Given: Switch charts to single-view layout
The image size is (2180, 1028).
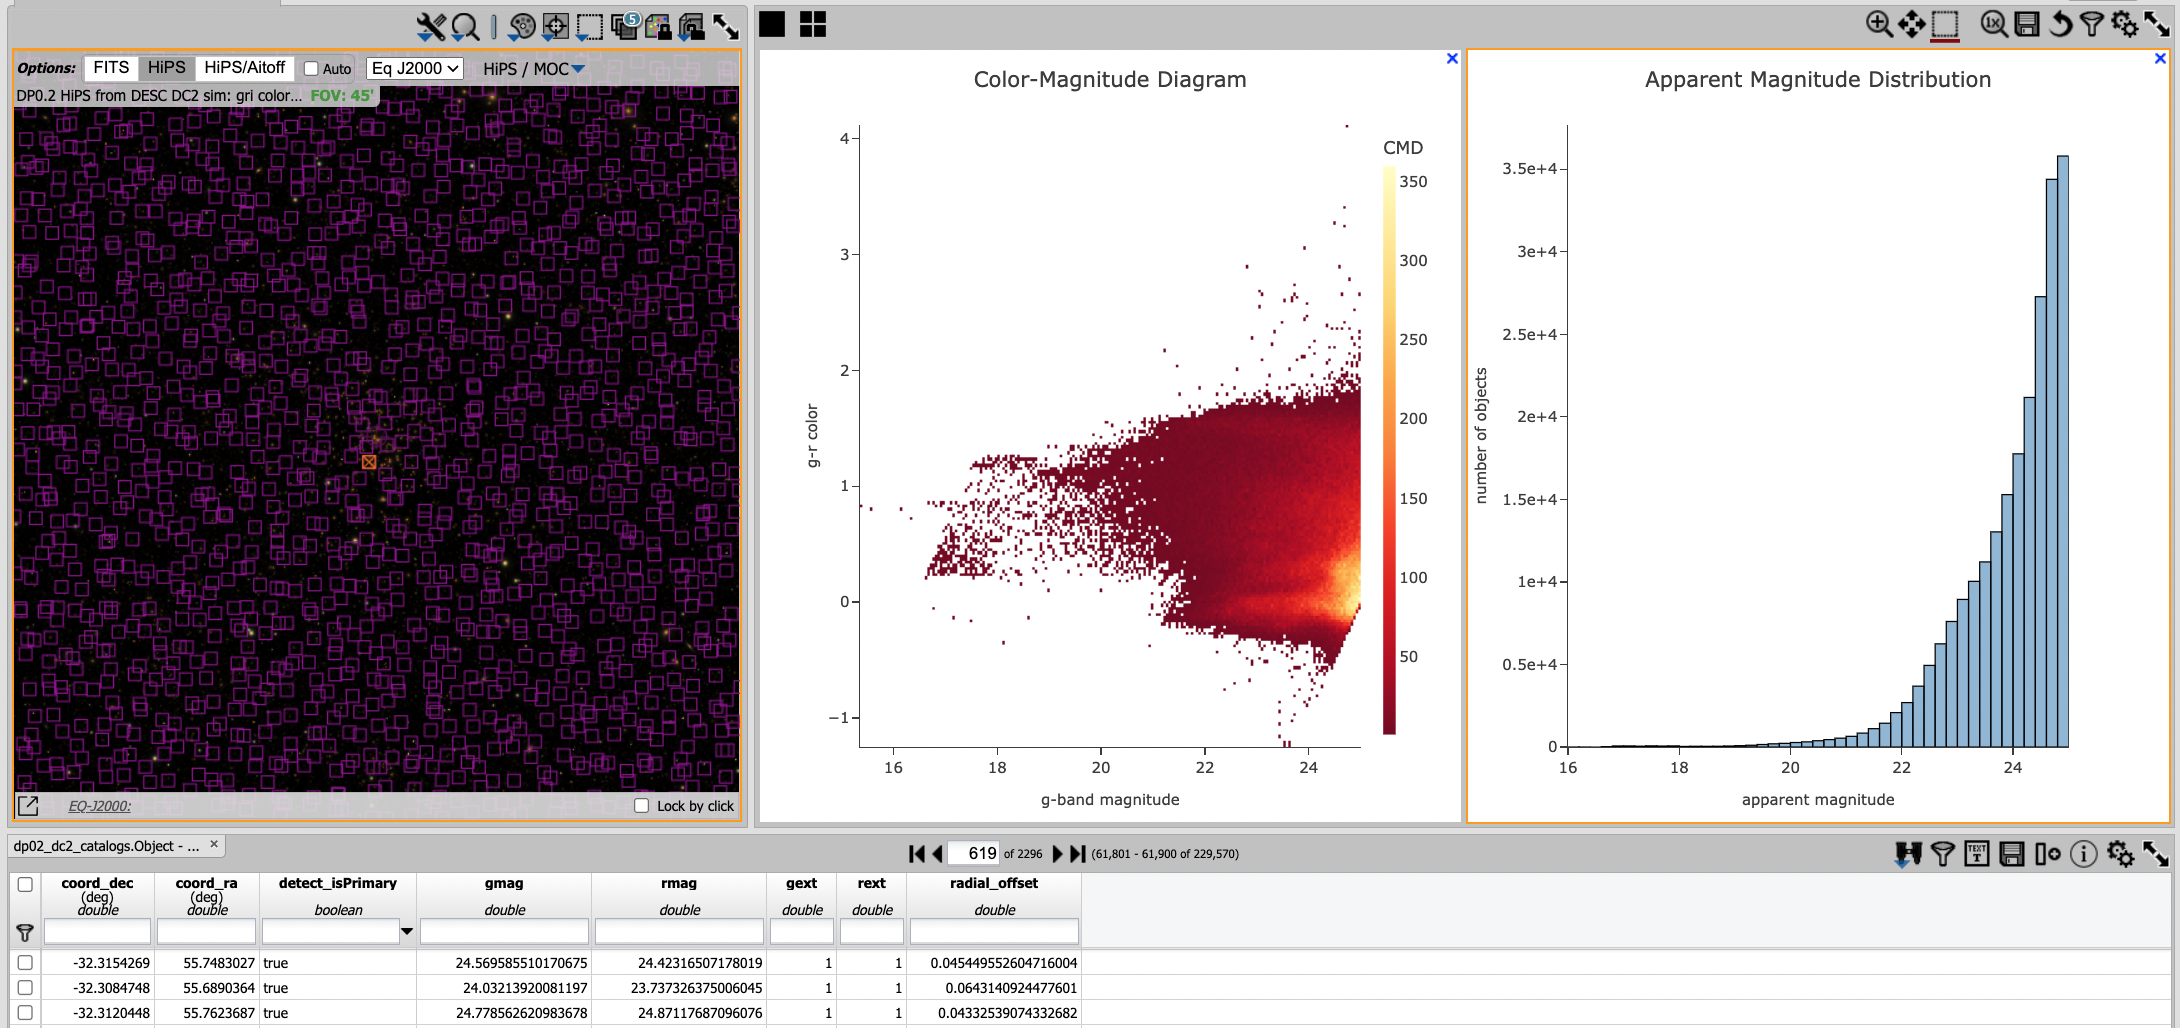Looking at the screenshot, I should coord(772,24).
